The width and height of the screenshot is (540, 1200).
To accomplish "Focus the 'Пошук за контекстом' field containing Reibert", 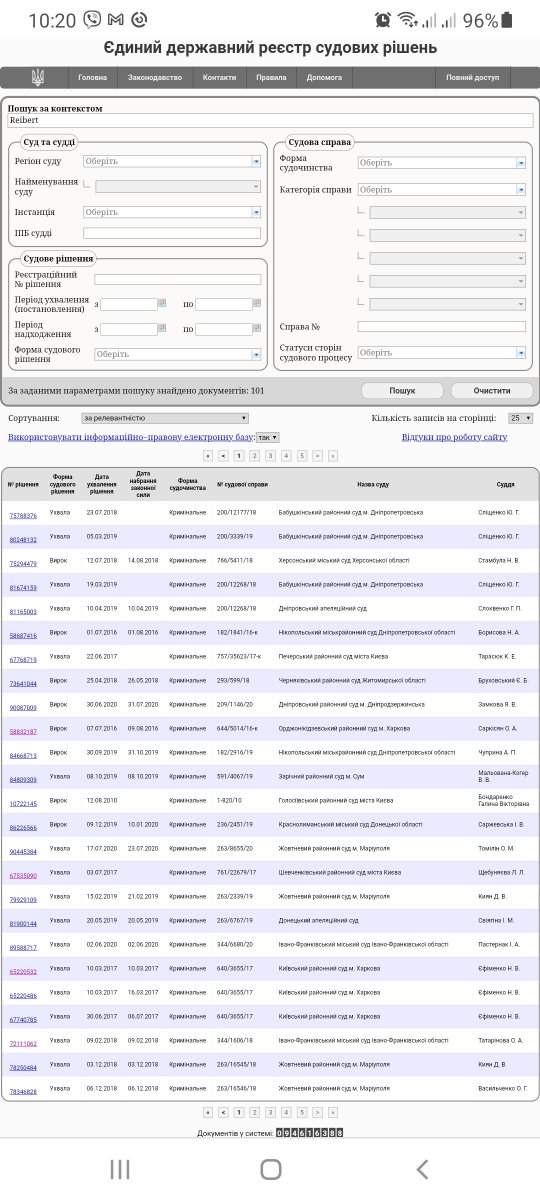I will click(x=270, y=120).
